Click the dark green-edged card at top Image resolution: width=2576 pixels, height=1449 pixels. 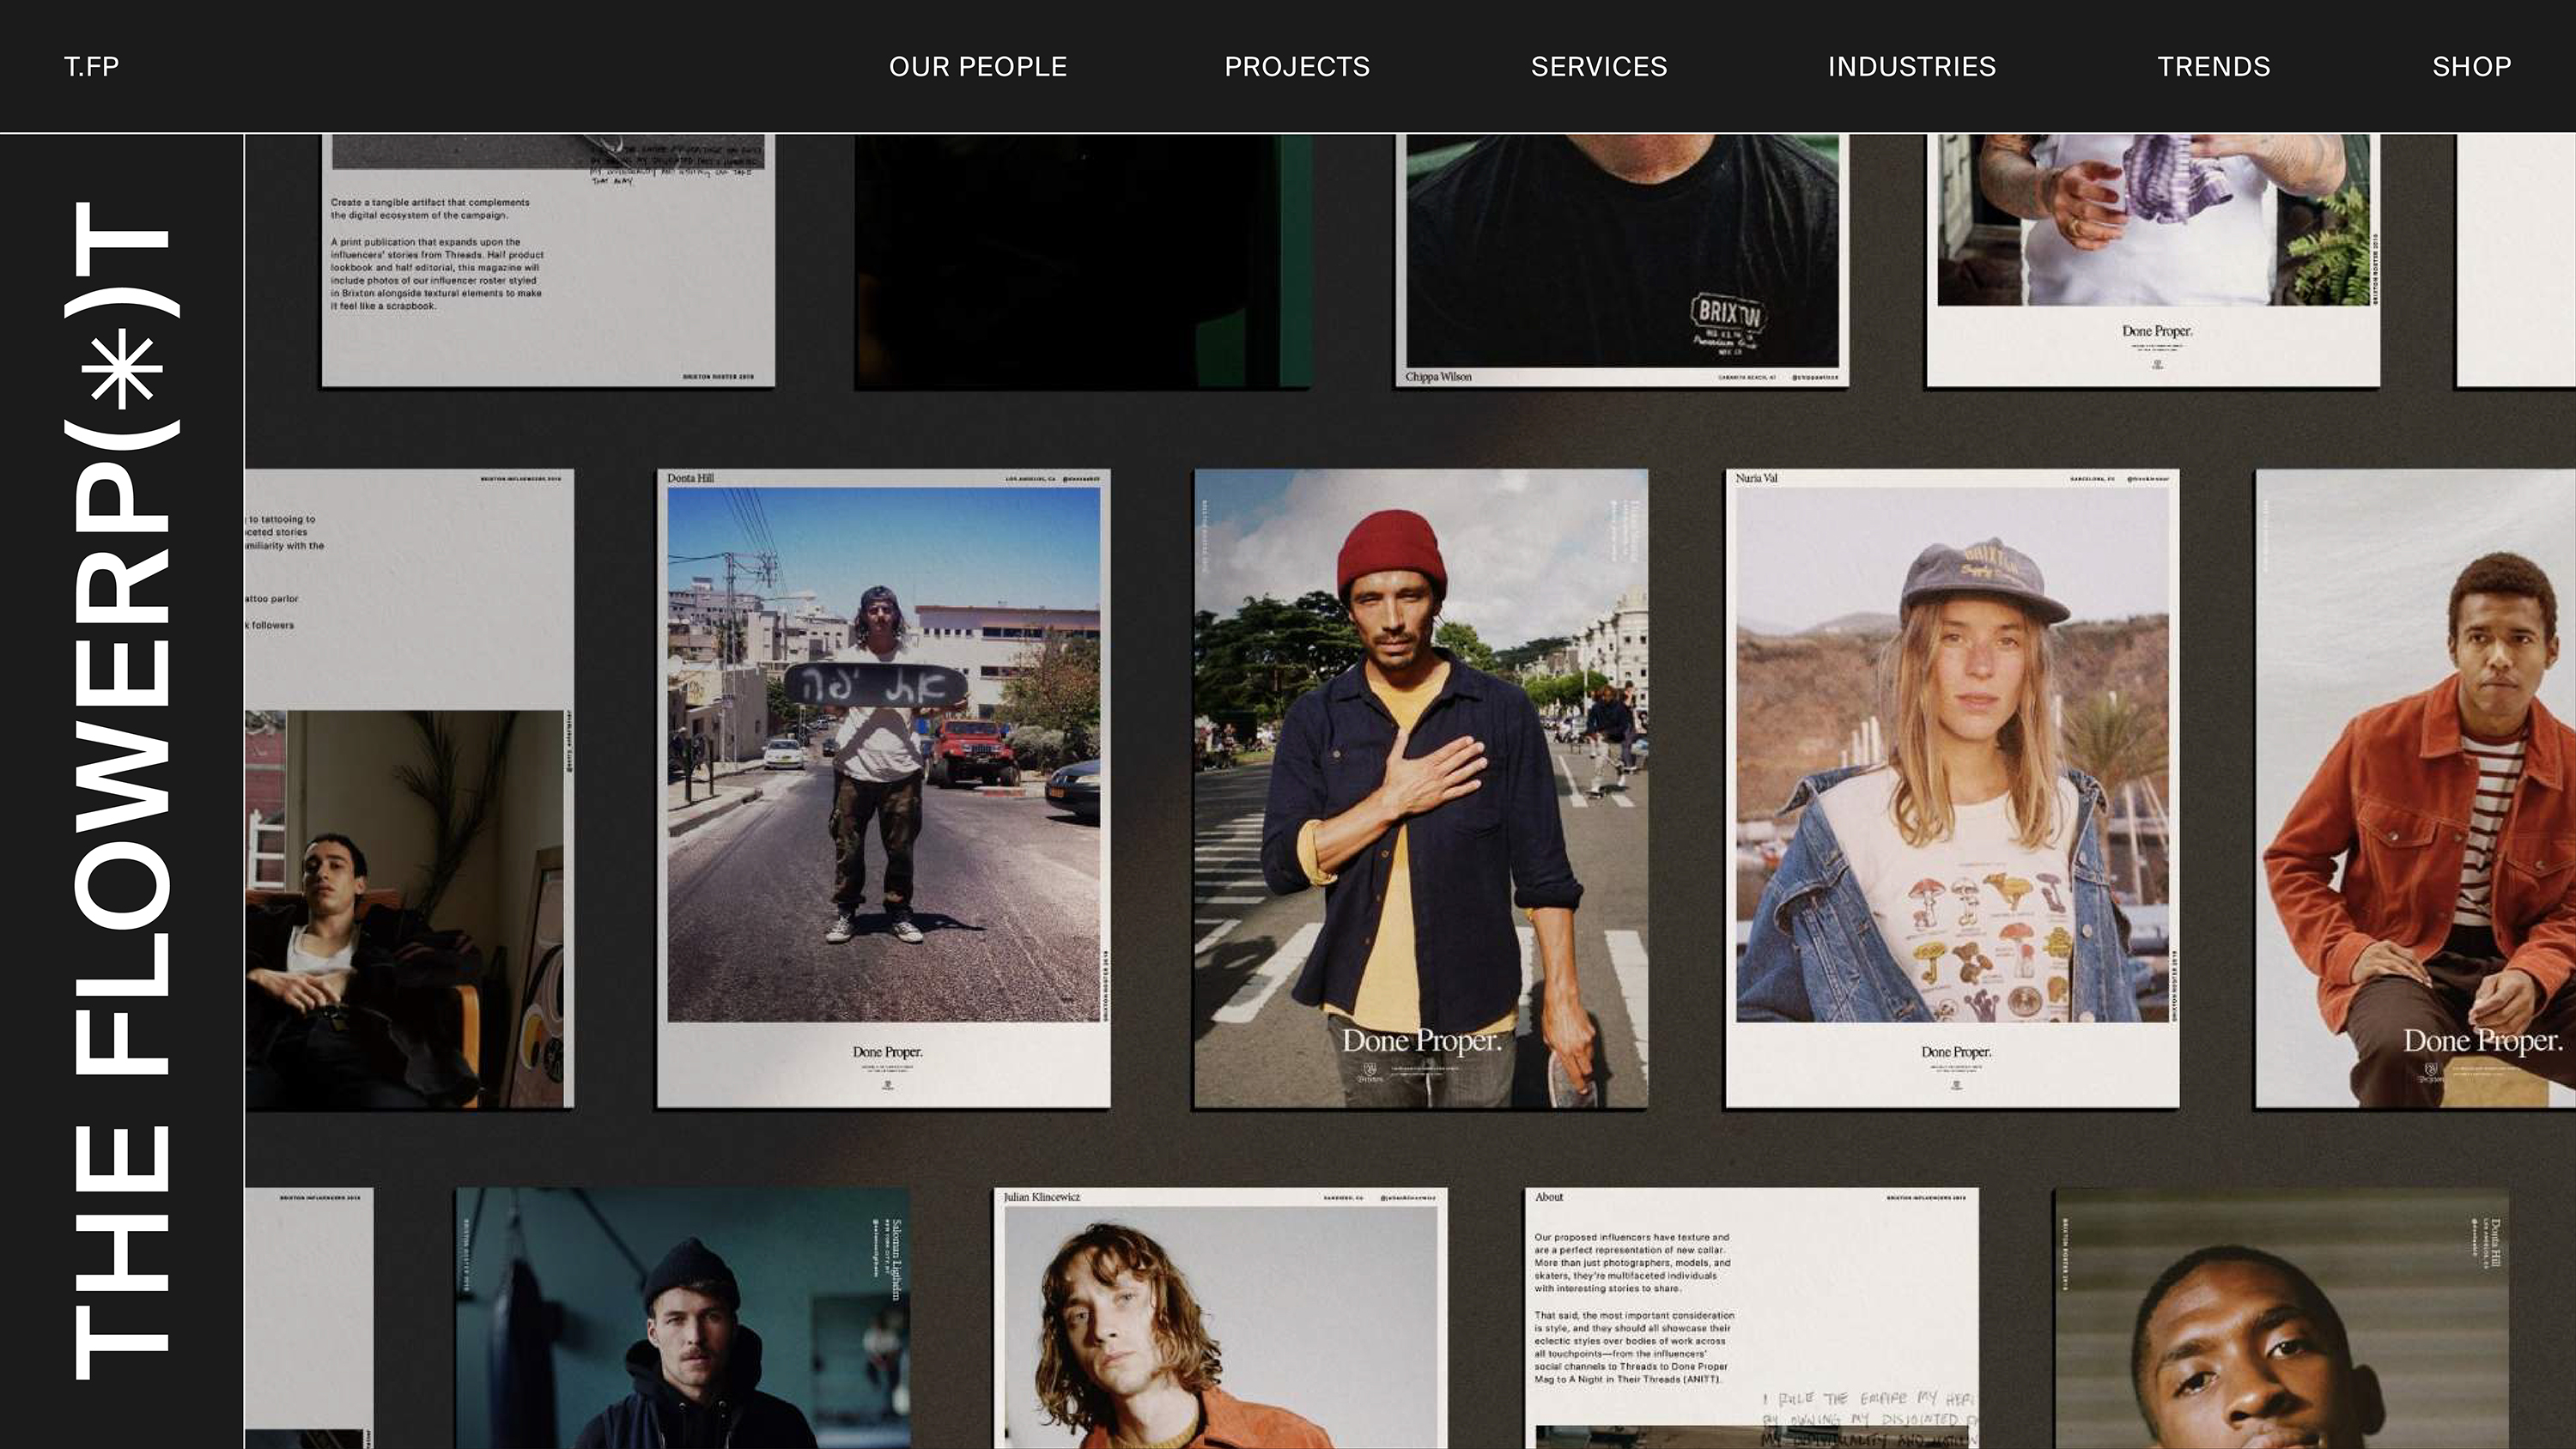(x=1083, y=260)
